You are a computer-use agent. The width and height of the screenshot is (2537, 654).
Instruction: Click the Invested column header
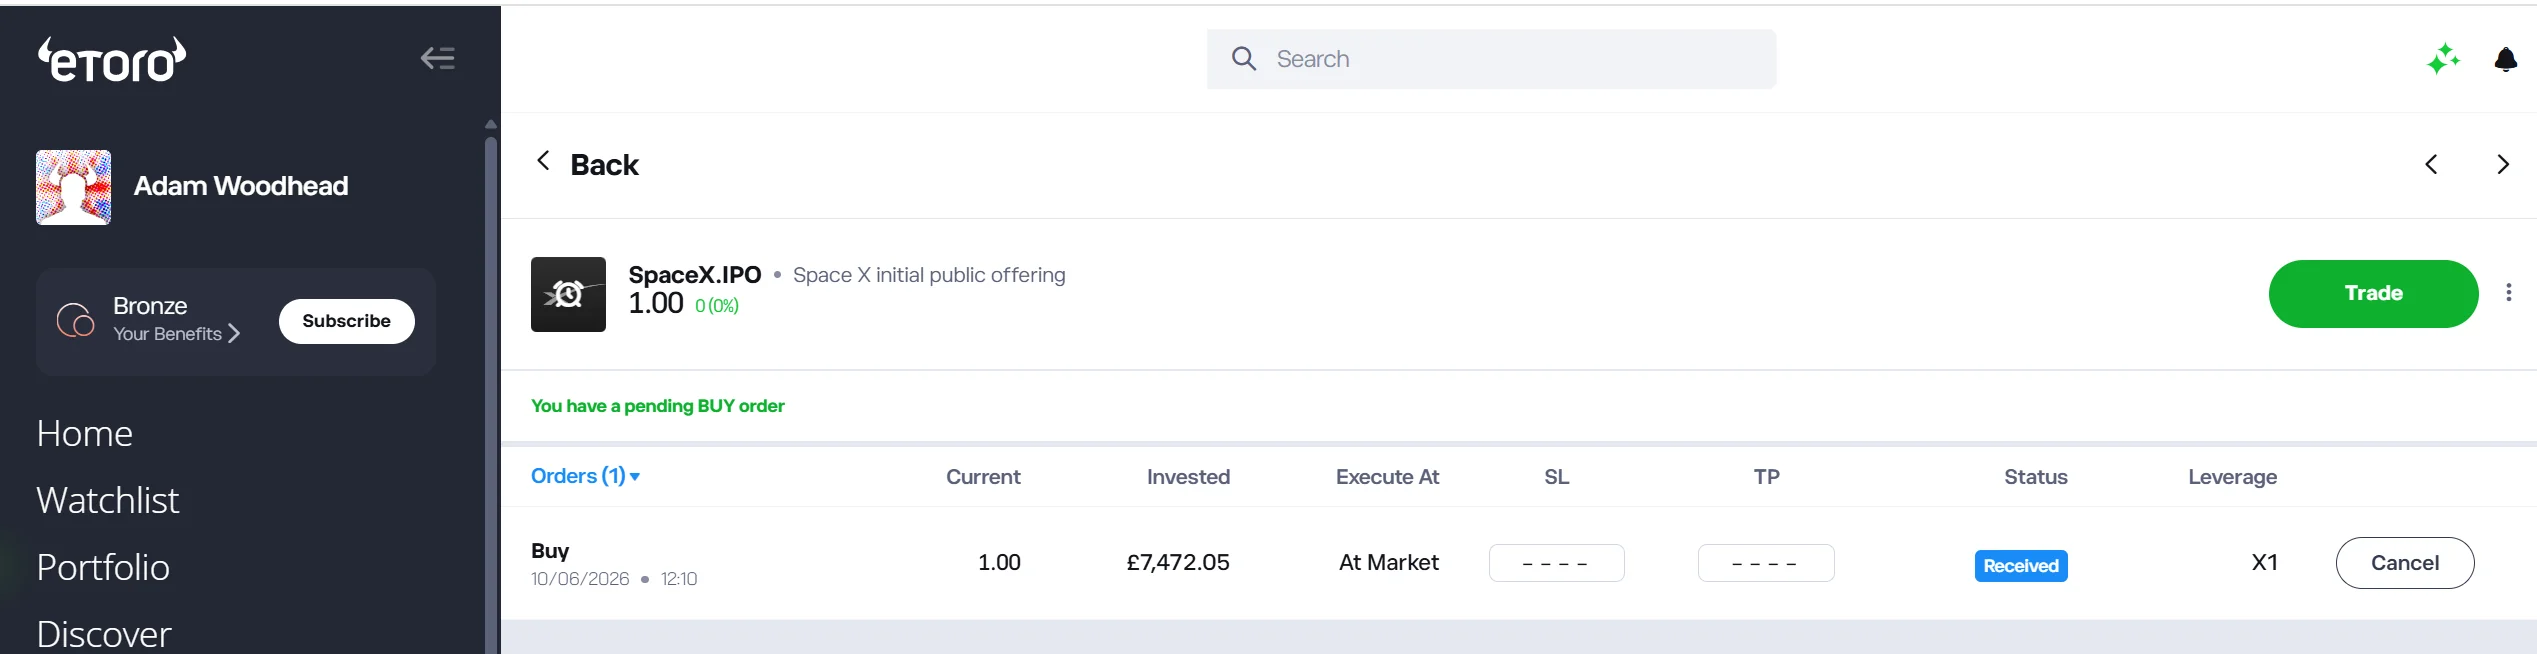pos(1188,477)
